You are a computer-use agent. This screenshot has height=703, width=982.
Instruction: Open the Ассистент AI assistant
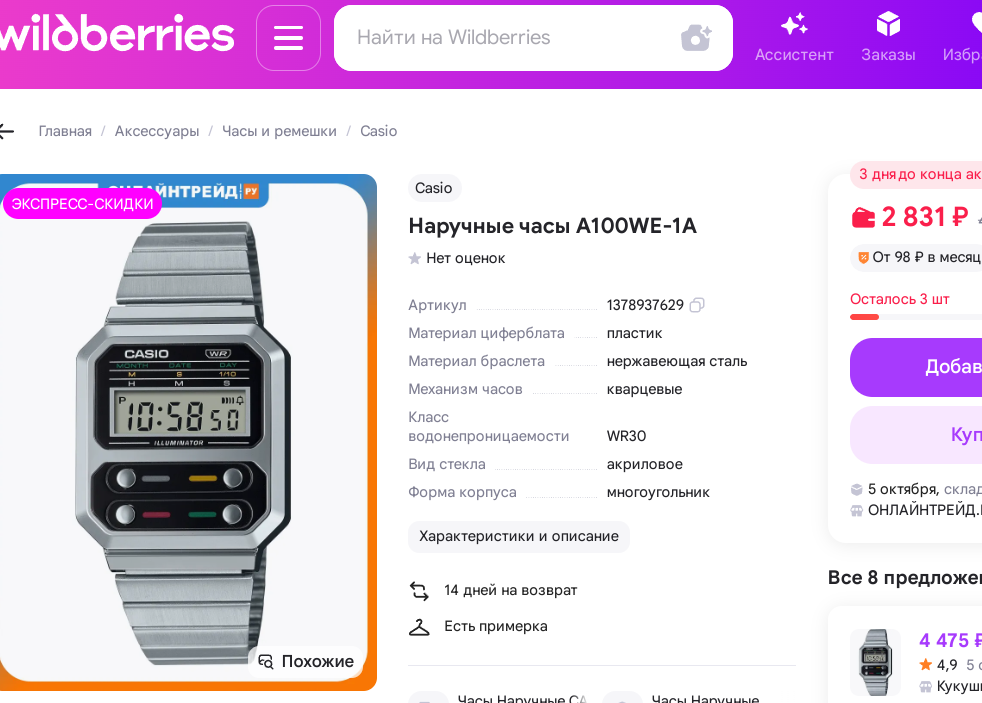coord(793,38)
